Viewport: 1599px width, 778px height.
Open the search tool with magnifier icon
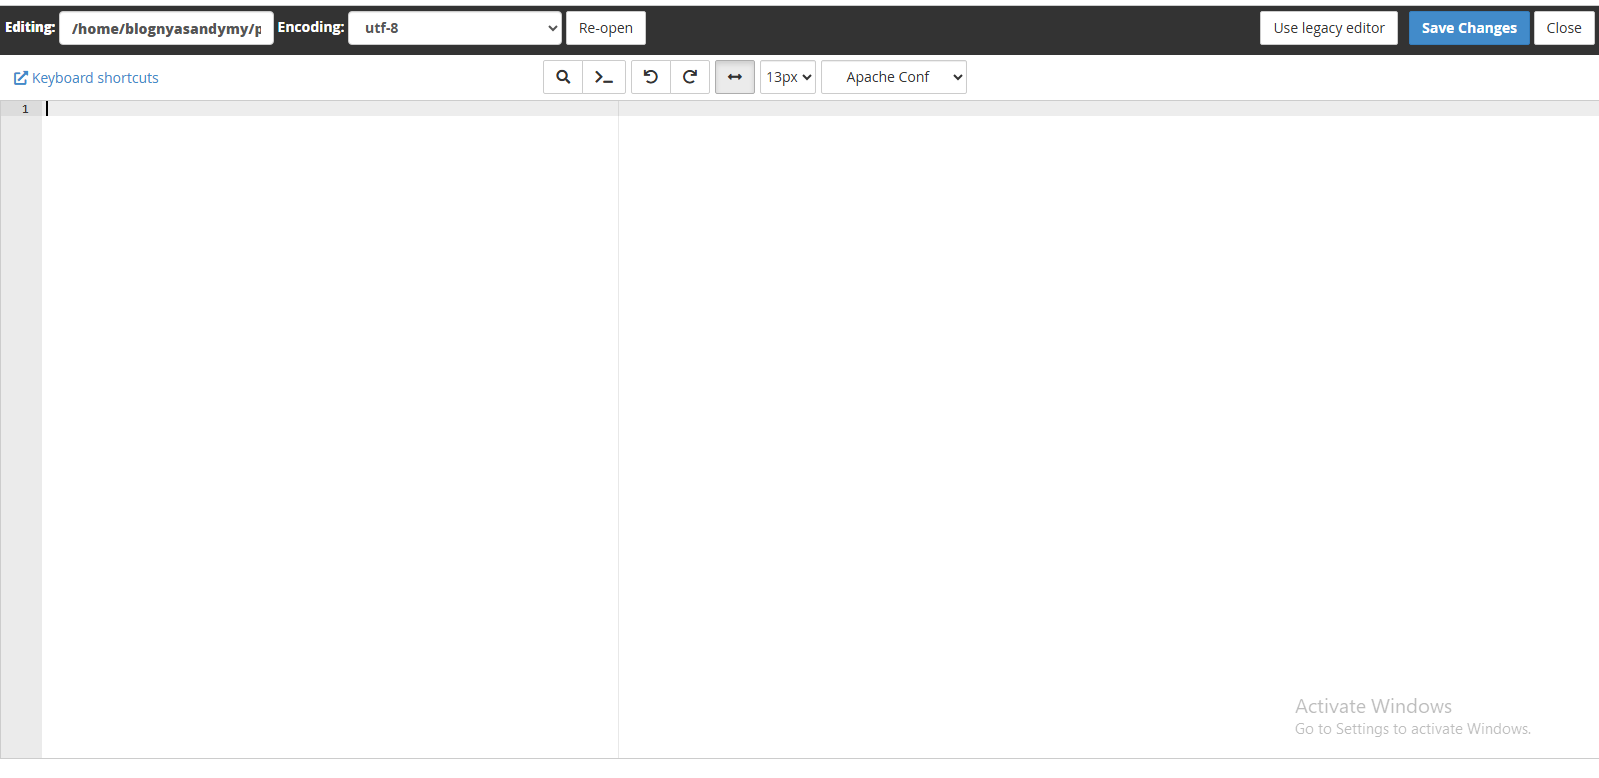point(563,77)
